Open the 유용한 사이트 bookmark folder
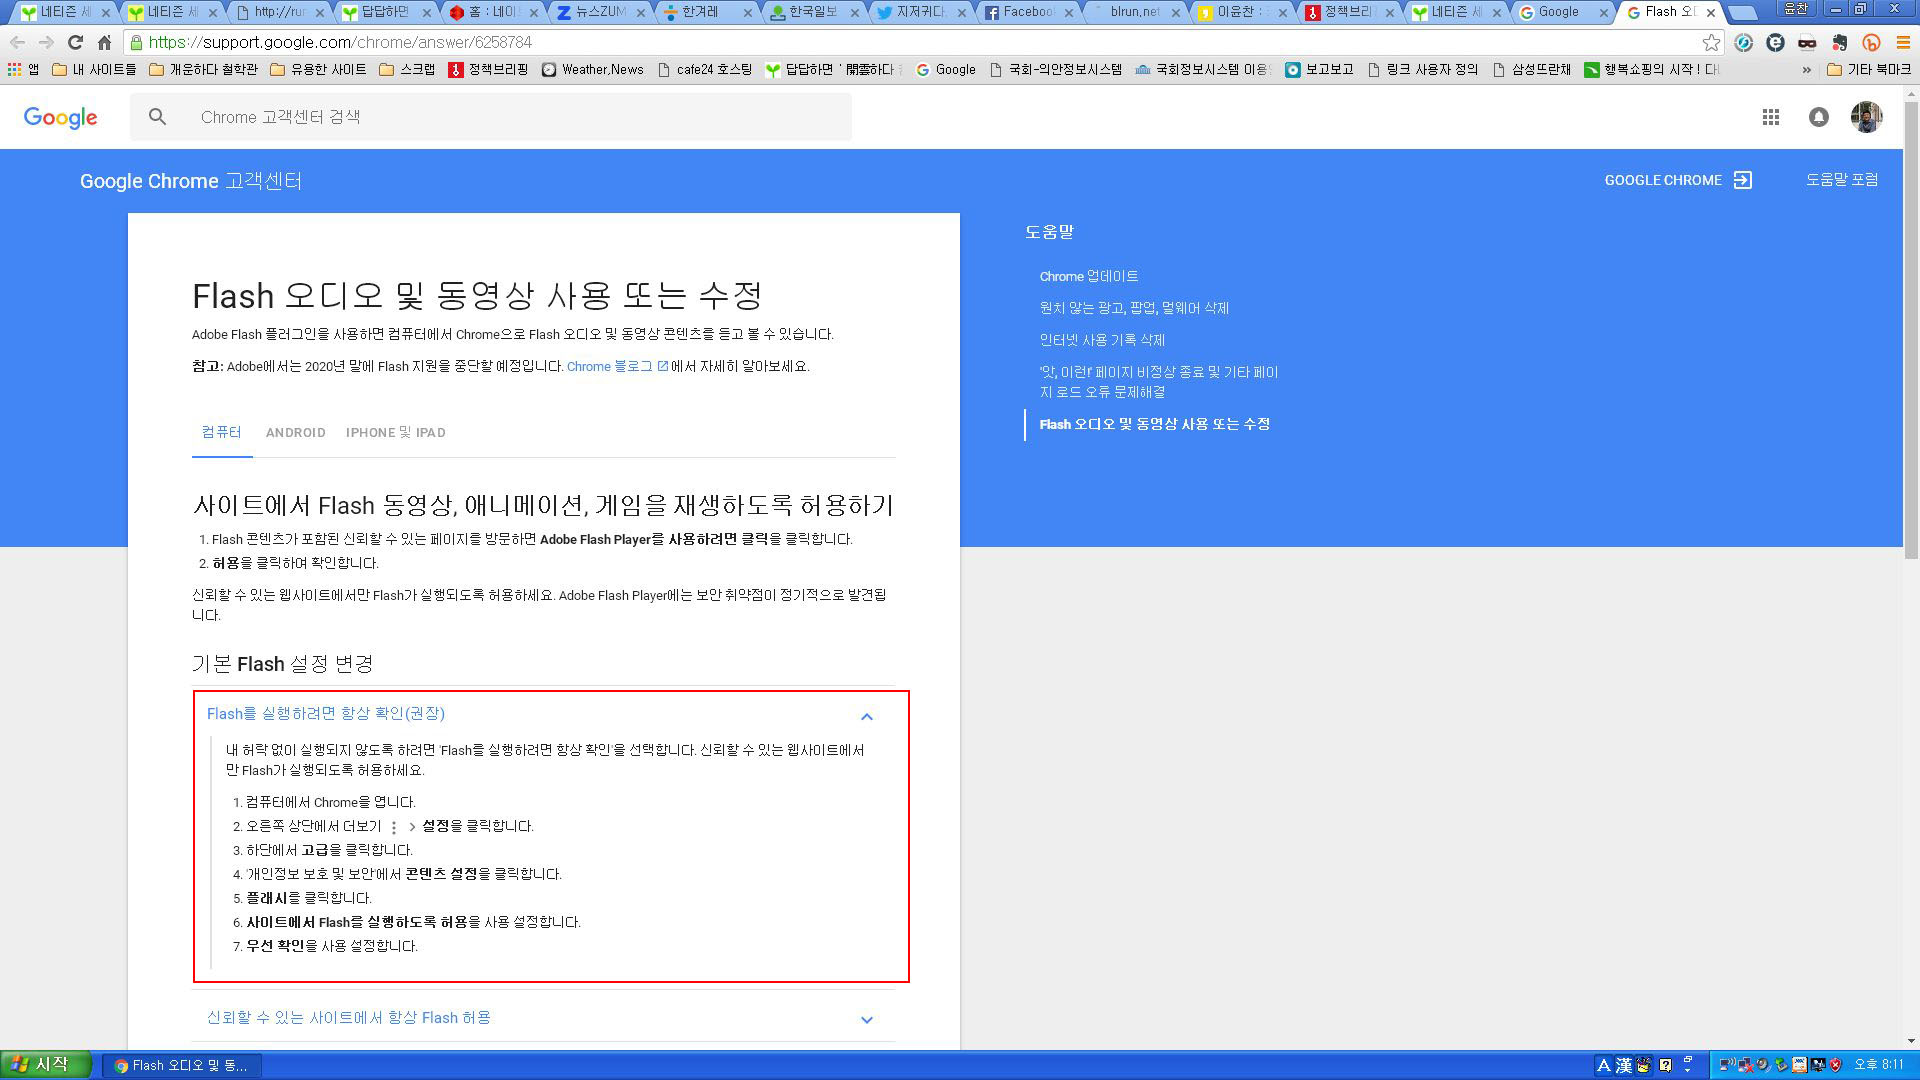 coord(318,70)
